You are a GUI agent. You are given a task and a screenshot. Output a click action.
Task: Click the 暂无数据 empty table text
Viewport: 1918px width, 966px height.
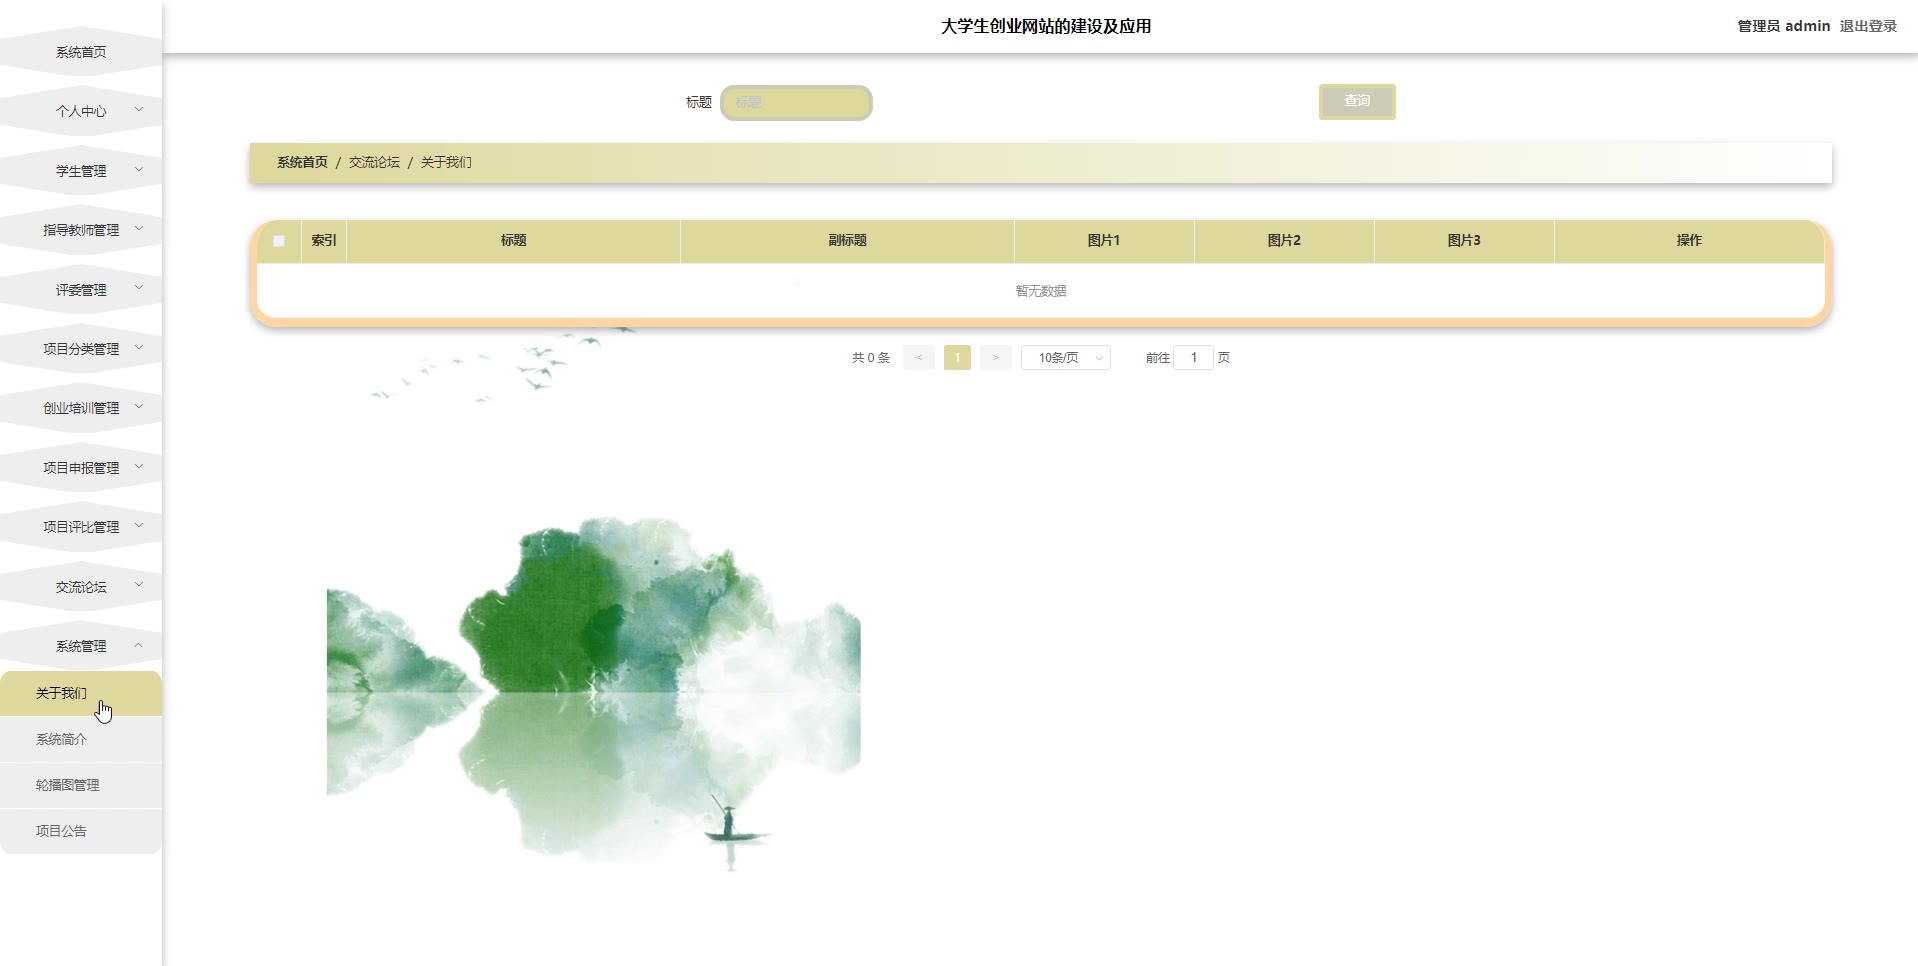(x=1041, y=291)
